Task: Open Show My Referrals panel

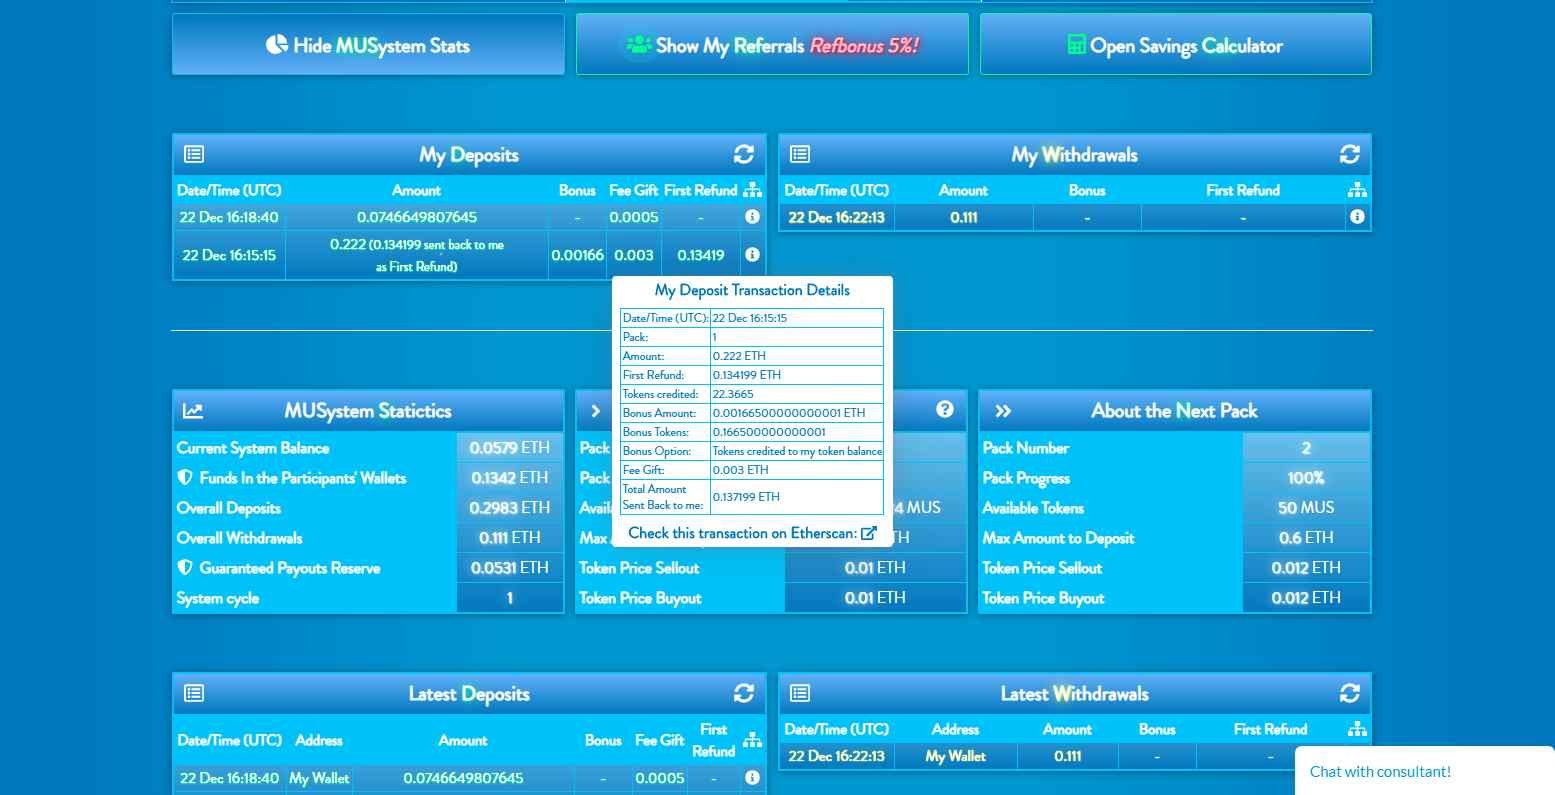Action: (x=772, y=44)
